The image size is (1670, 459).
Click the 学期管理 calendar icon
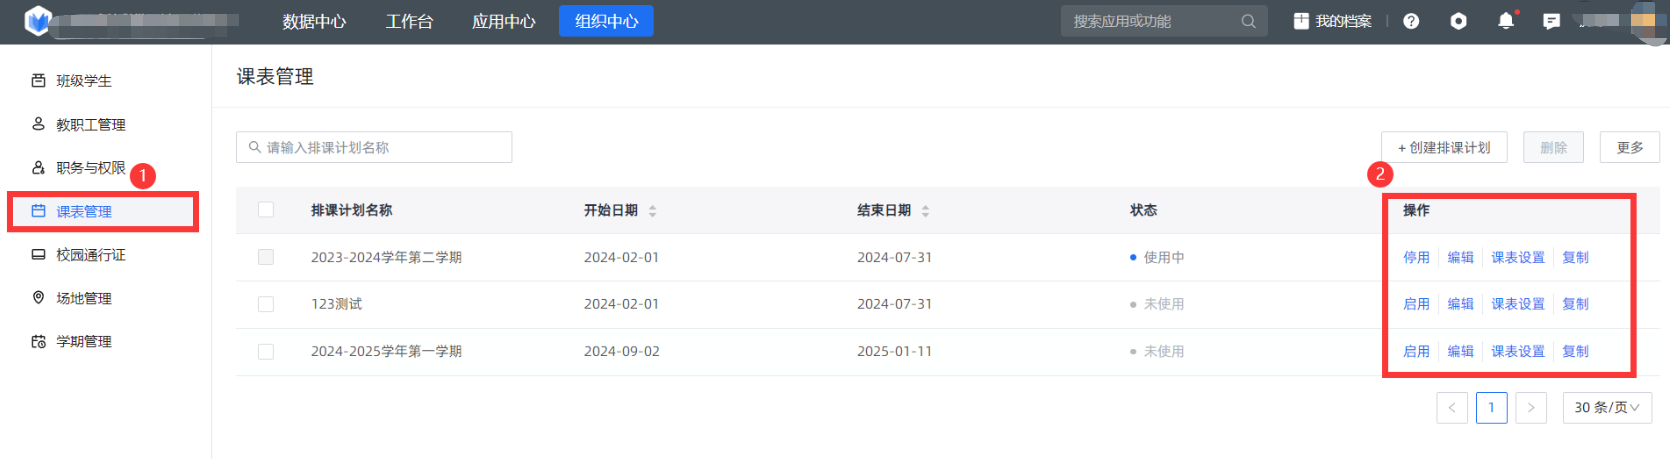38,342
